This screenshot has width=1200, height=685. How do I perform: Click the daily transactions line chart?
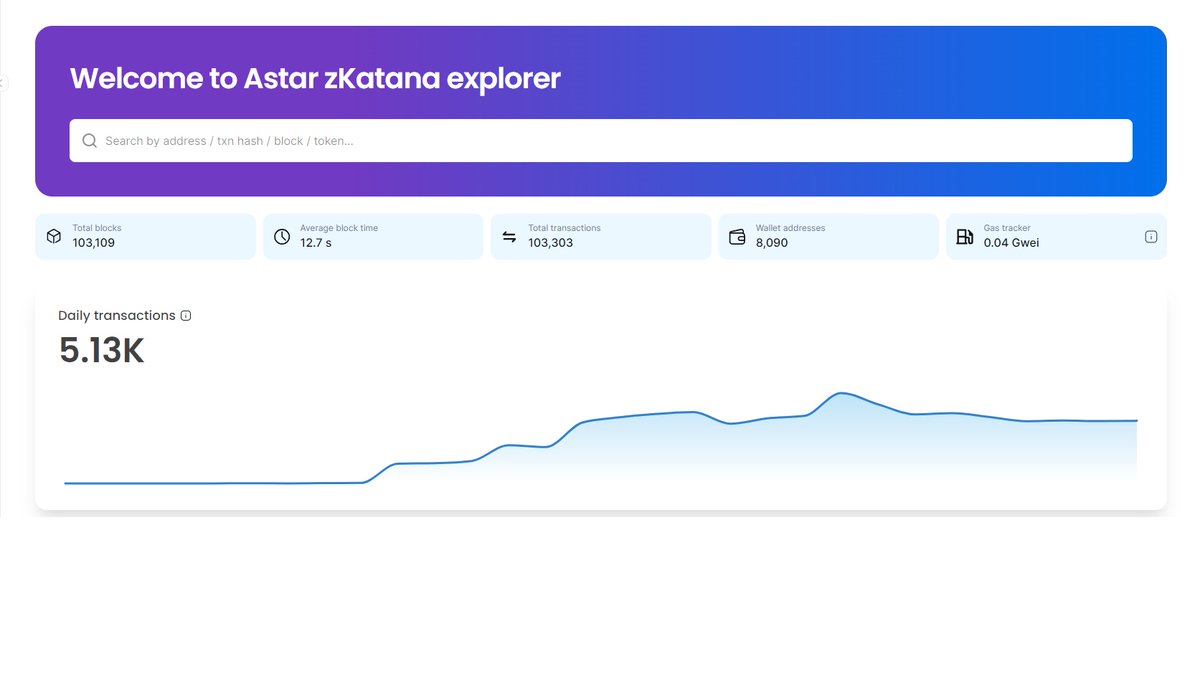coord(601,438)
